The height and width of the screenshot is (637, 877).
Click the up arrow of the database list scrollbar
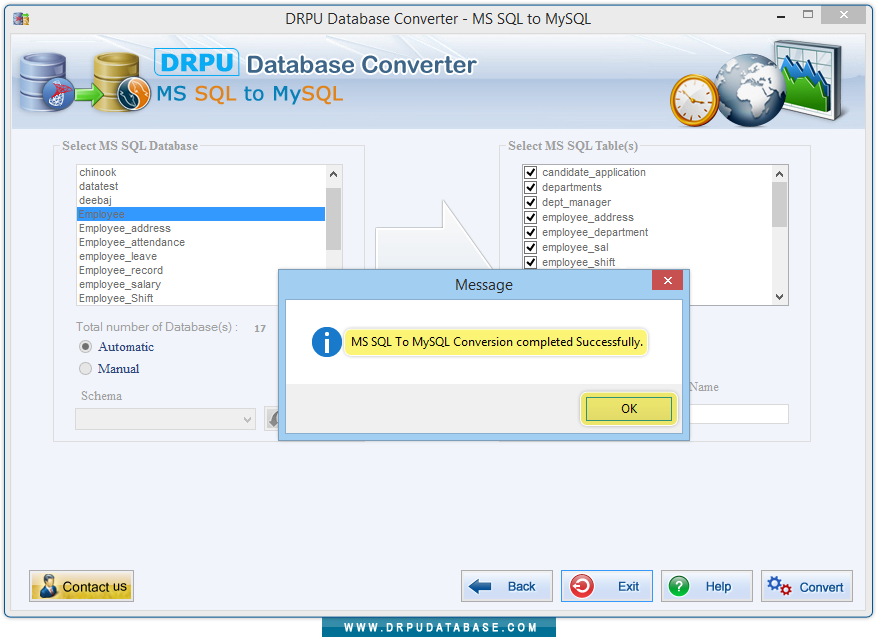(333, 174)
